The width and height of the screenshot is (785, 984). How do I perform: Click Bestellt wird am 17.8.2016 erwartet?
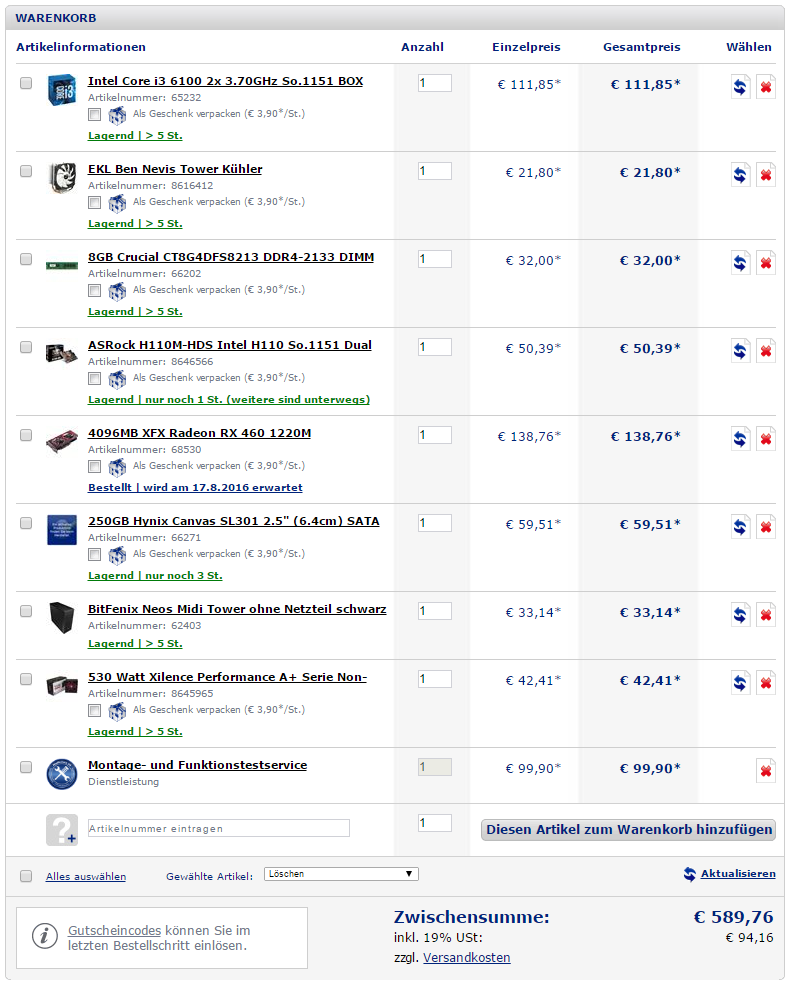pos(195,487)
